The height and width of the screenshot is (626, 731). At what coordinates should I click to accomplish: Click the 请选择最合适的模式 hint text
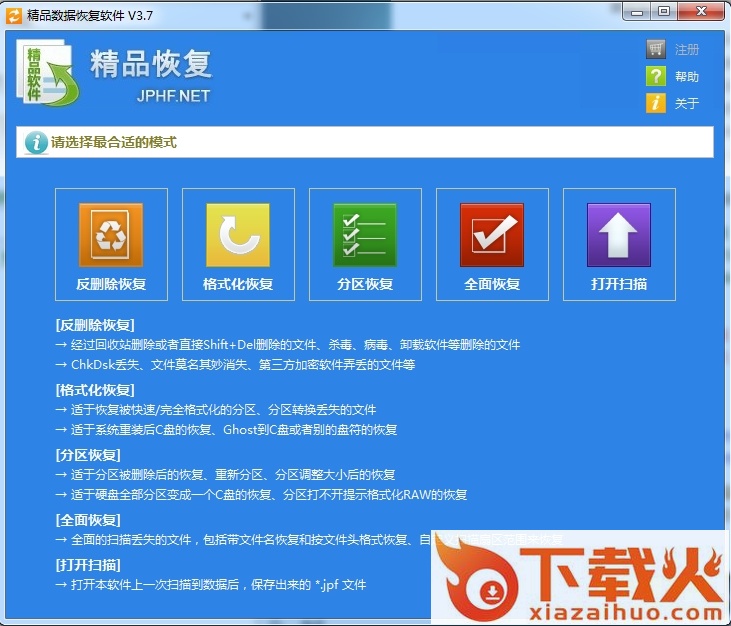tap(114, 142)
